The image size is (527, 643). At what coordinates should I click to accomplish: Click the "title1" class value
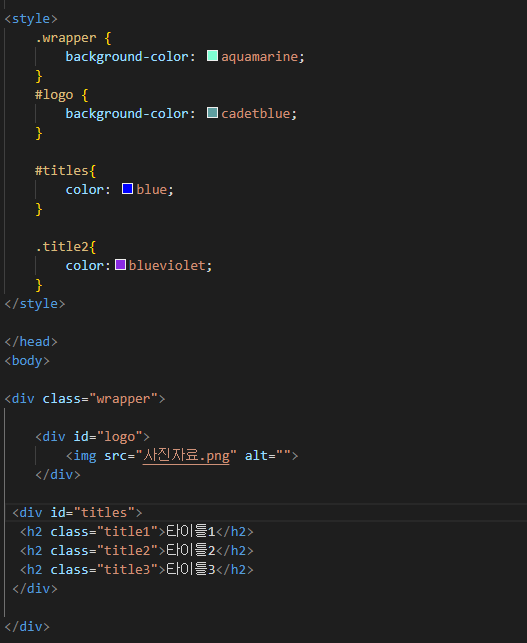coord(128,532)
